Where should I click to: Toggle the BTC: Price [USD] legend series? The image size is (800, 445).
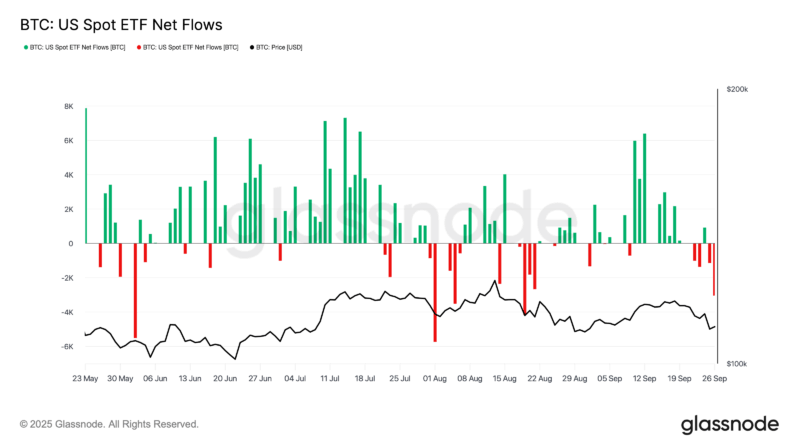(x=279, y=47)
